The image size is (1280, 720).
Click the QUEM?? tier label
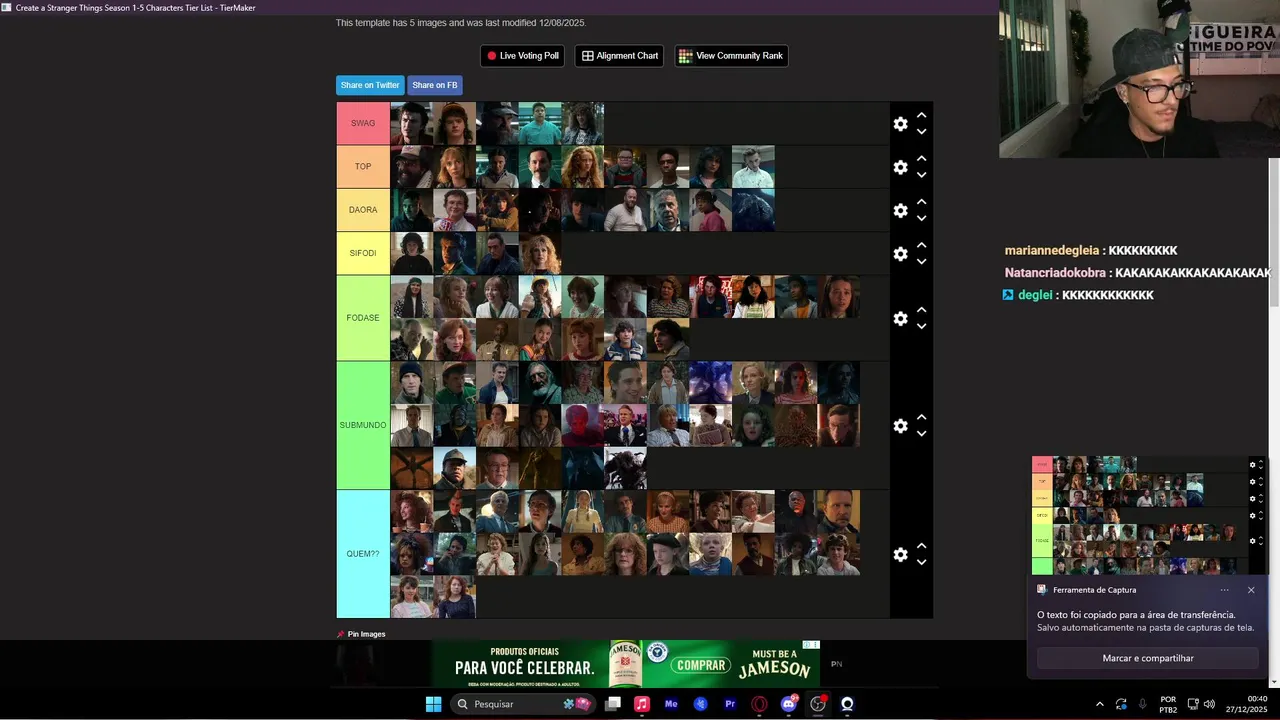pos(363,554)
